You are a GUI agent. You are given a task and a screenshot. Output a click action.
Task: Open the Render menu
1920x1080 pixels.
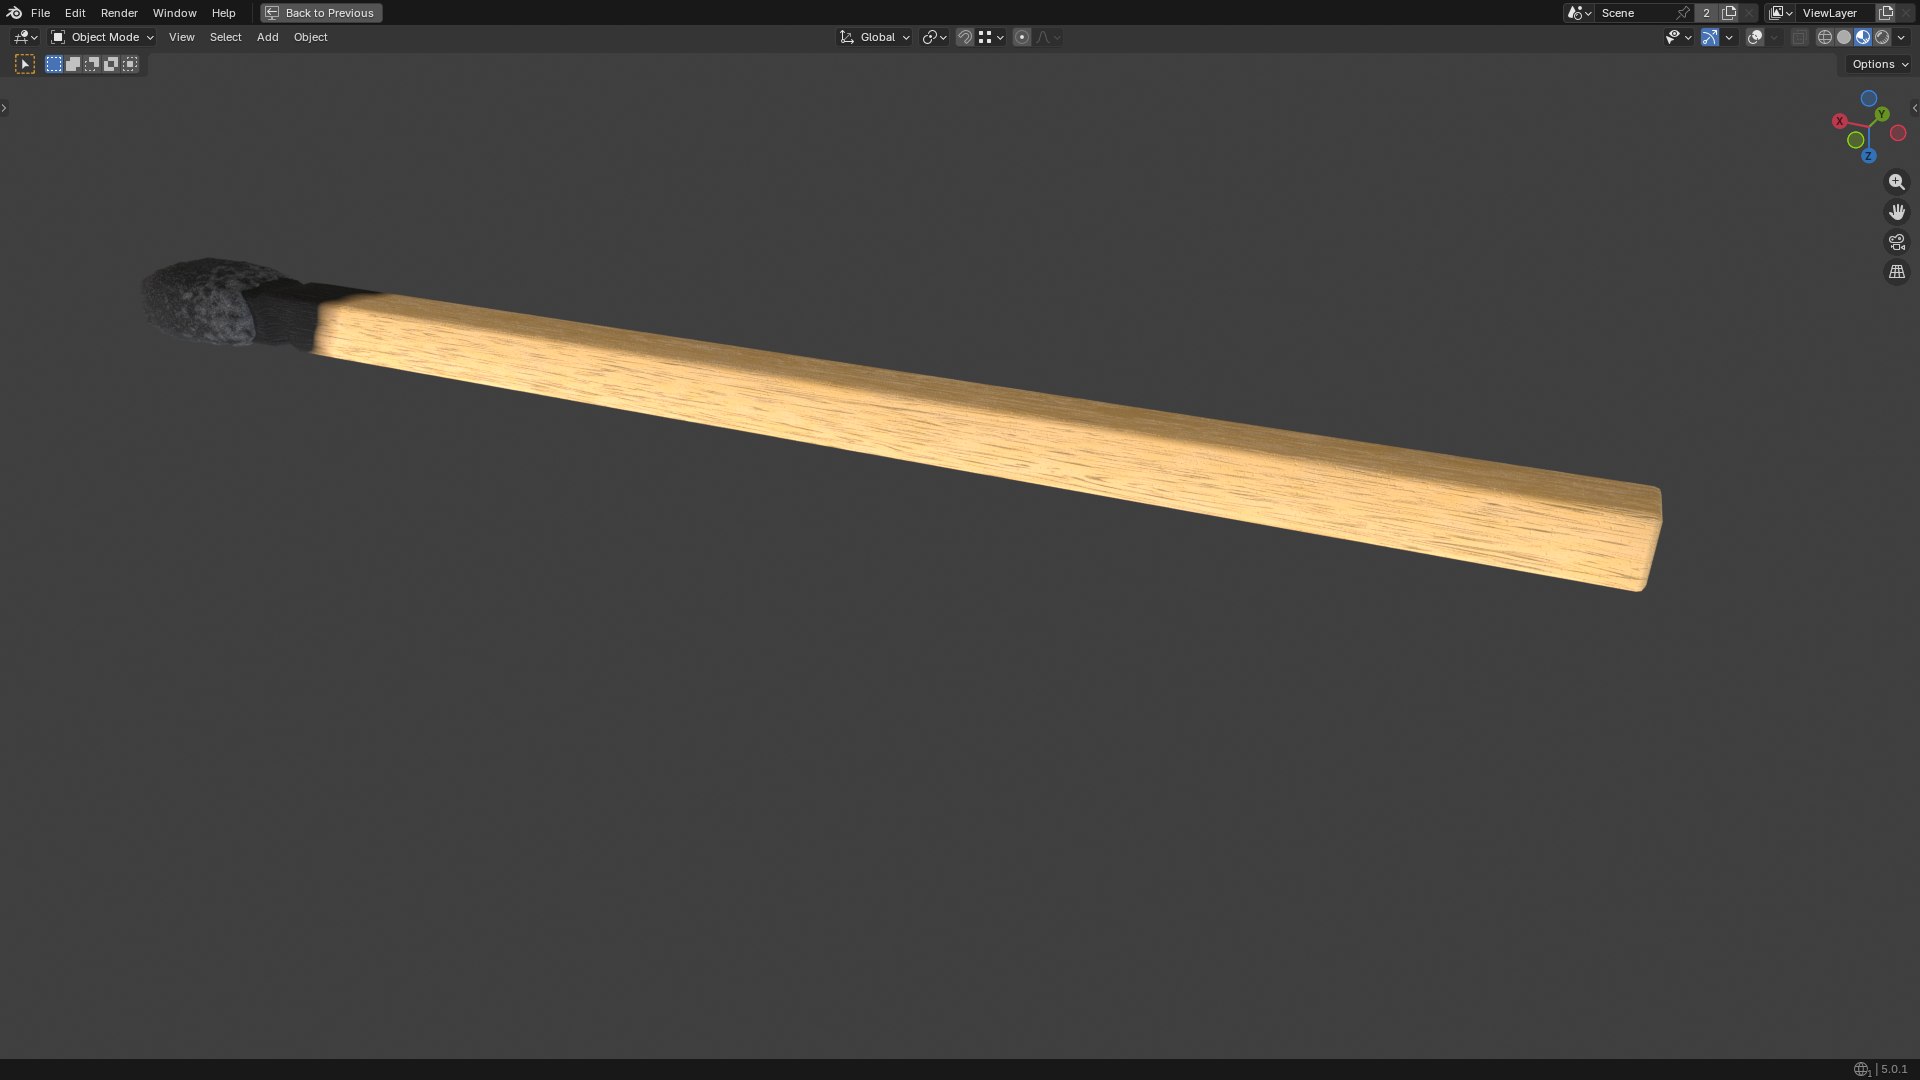119,13
